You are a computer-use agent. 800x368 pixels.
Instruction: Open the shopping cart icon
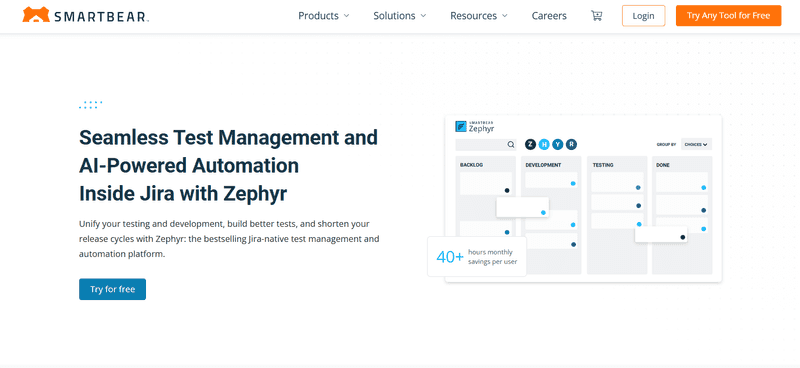coord(596,16)
